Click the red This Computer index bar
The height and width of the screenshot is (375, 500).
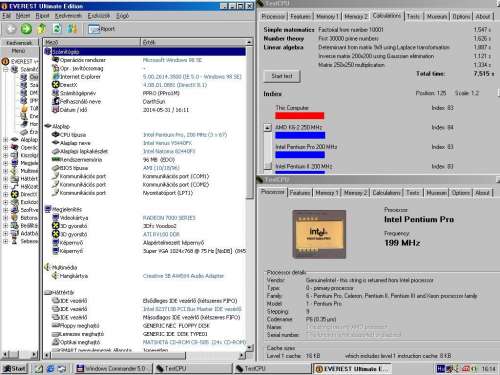coord(299,116)
